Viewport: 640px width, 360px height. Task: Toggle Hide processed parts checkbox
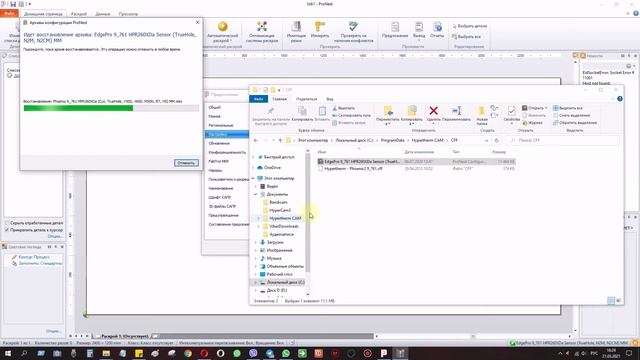pos(7,223)
